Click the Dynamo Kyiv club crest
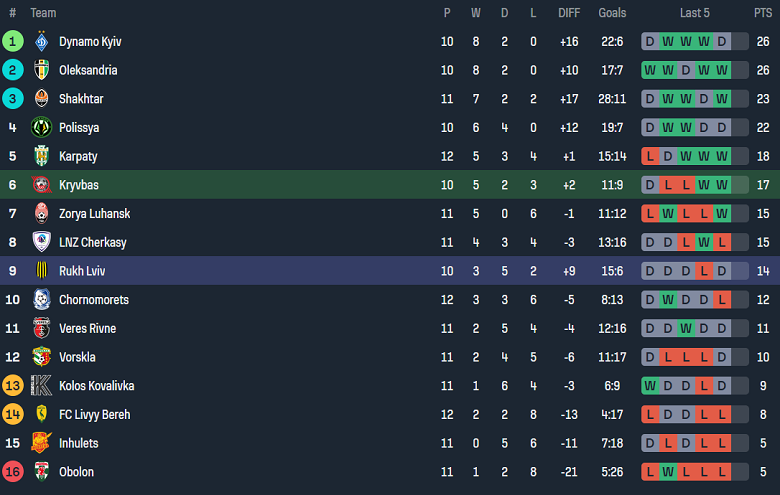Viewport: 780px width, 495px height. click(41, 42)
